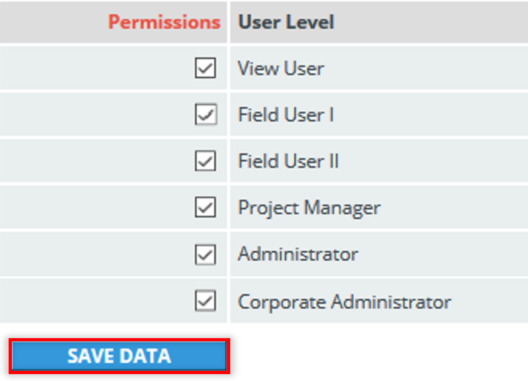Toggle the Project Manager checkbox

[205, 207]
